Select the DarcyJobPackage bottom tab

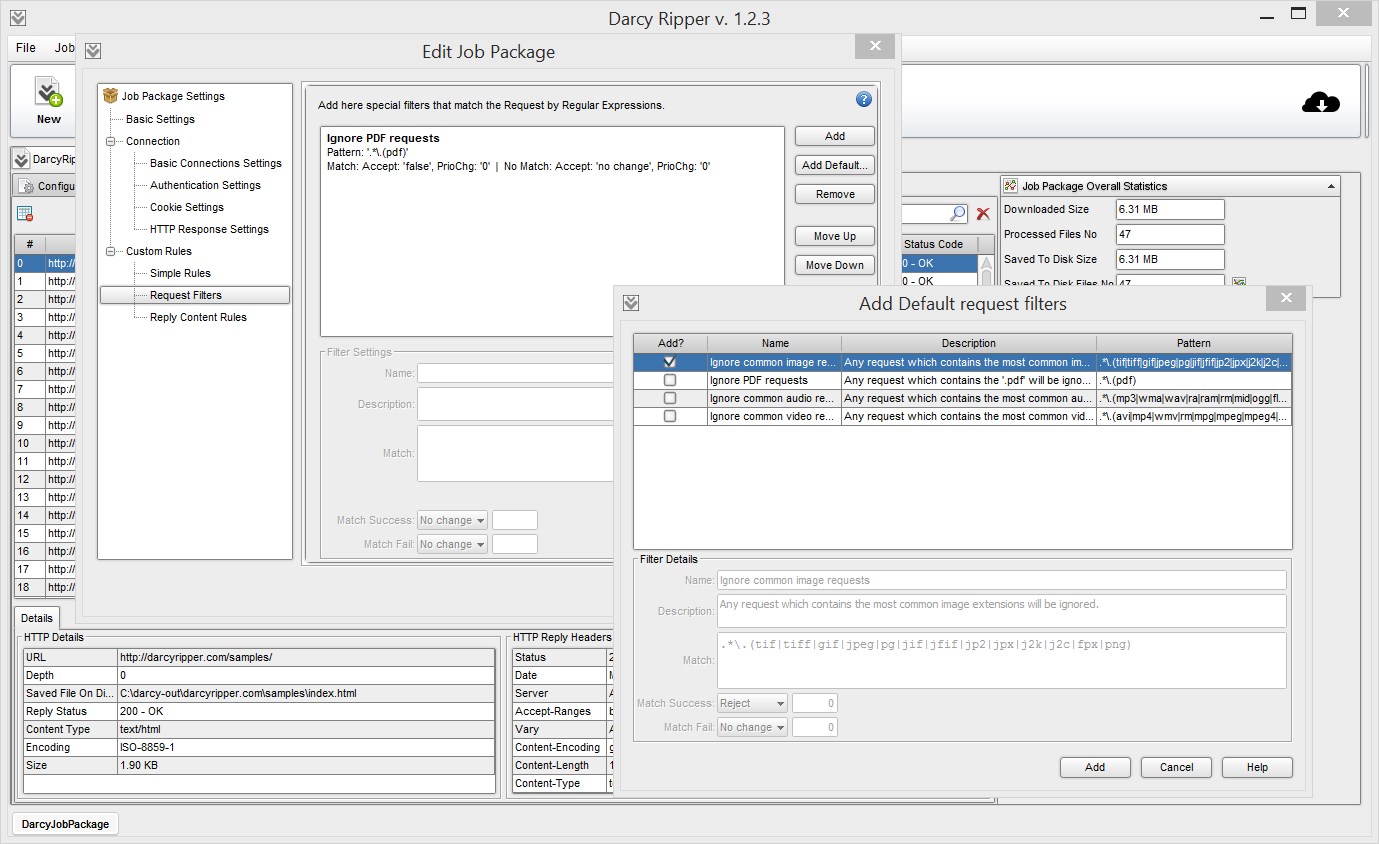(65, 824)
